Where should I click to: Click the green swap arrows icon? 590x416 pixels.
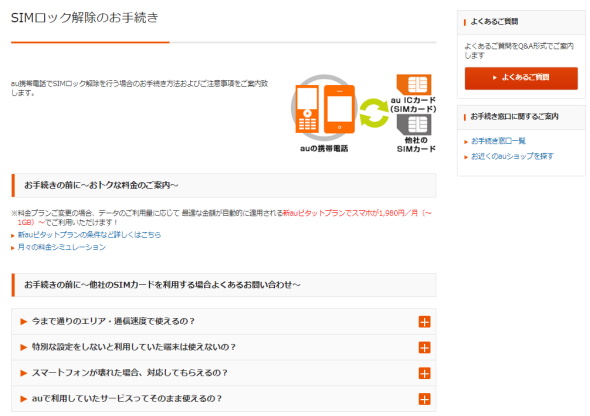point(374,113)
